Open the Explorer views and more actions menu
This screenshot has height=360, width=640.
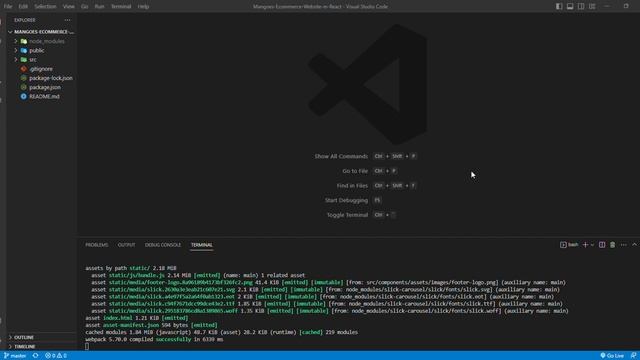tap(67, 20)
